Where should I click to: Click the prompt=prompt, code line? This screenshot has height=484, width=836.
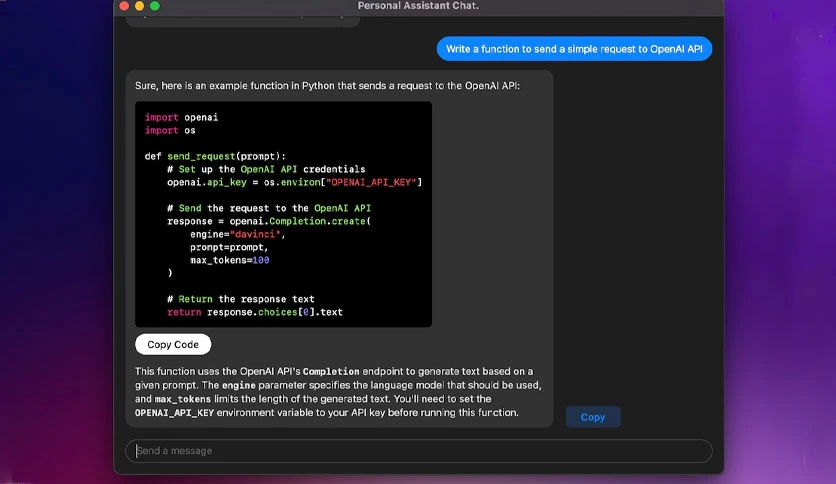229,247
